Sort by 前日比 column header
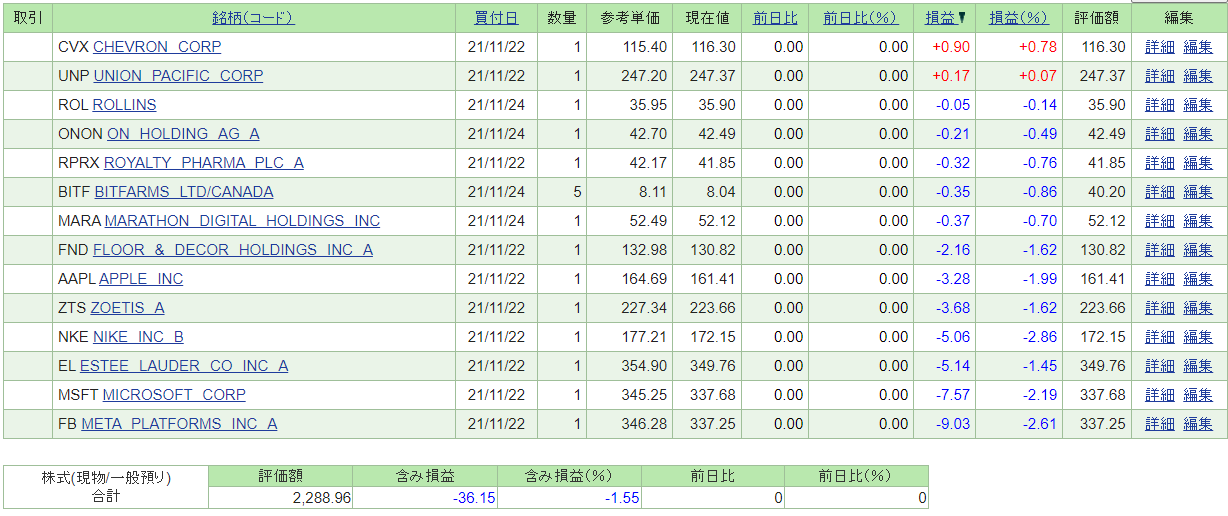 tap(775, 17)
